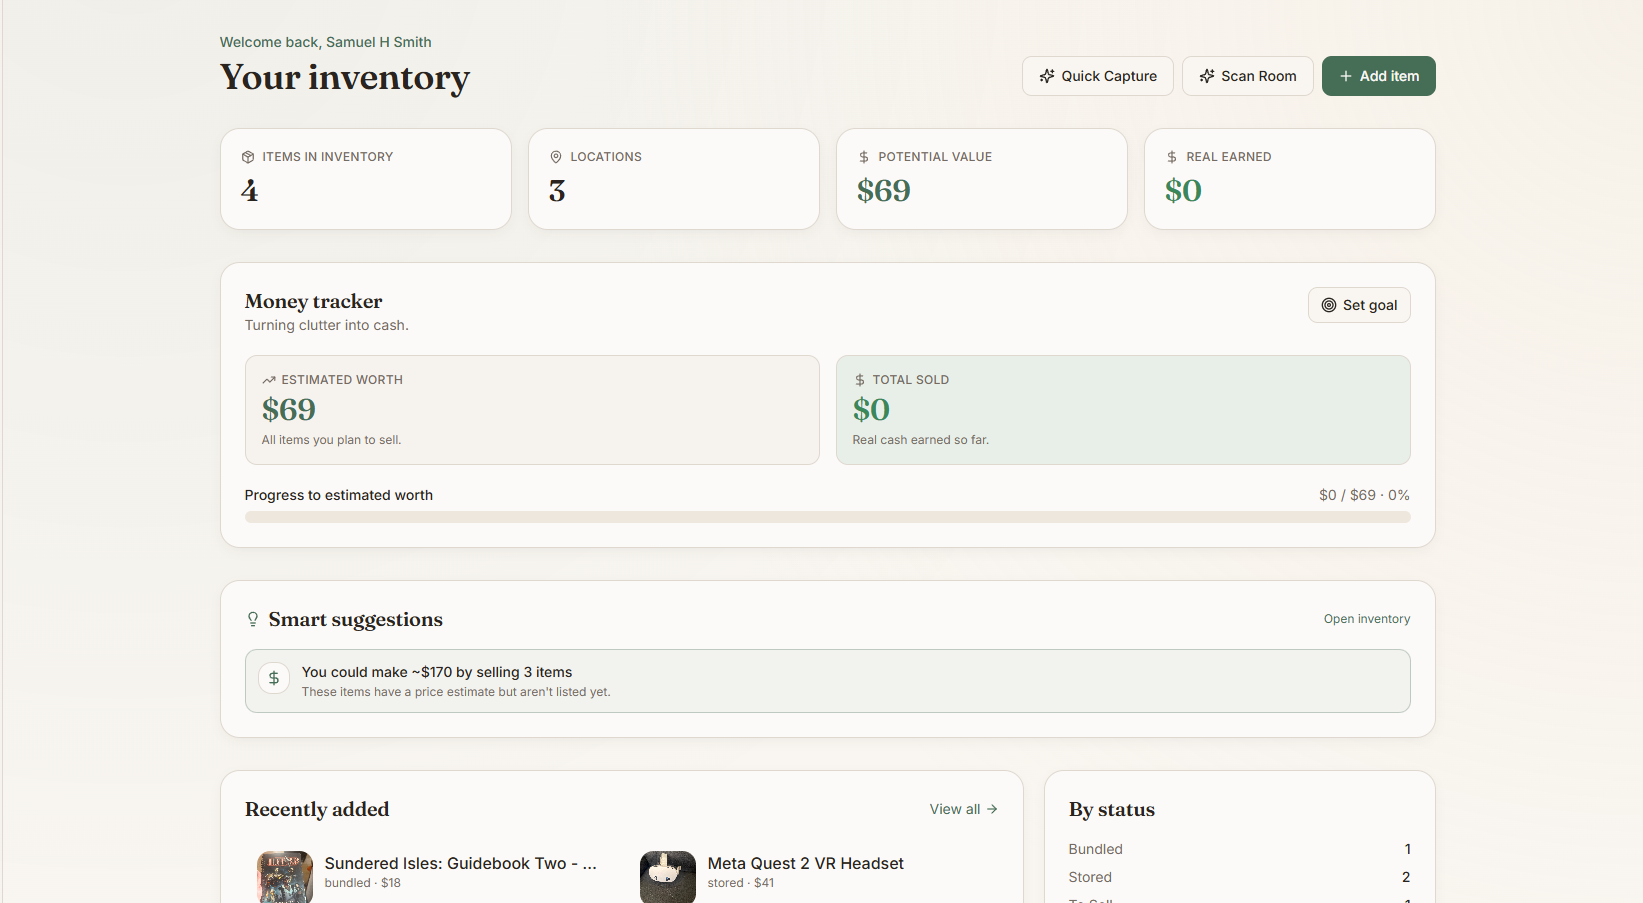Click the arrow next to View all
This screenshot has width=1643, height=903.
coord(992,809)
